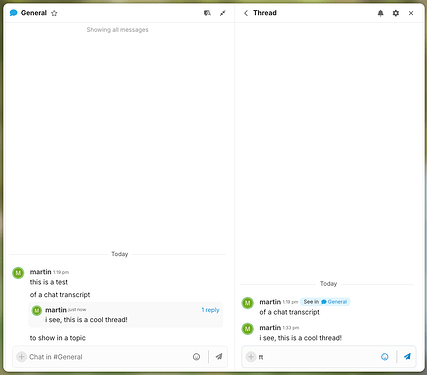
Task: Click martin's avatar on 1:33 pm thread message
Action: pos(247,329)
